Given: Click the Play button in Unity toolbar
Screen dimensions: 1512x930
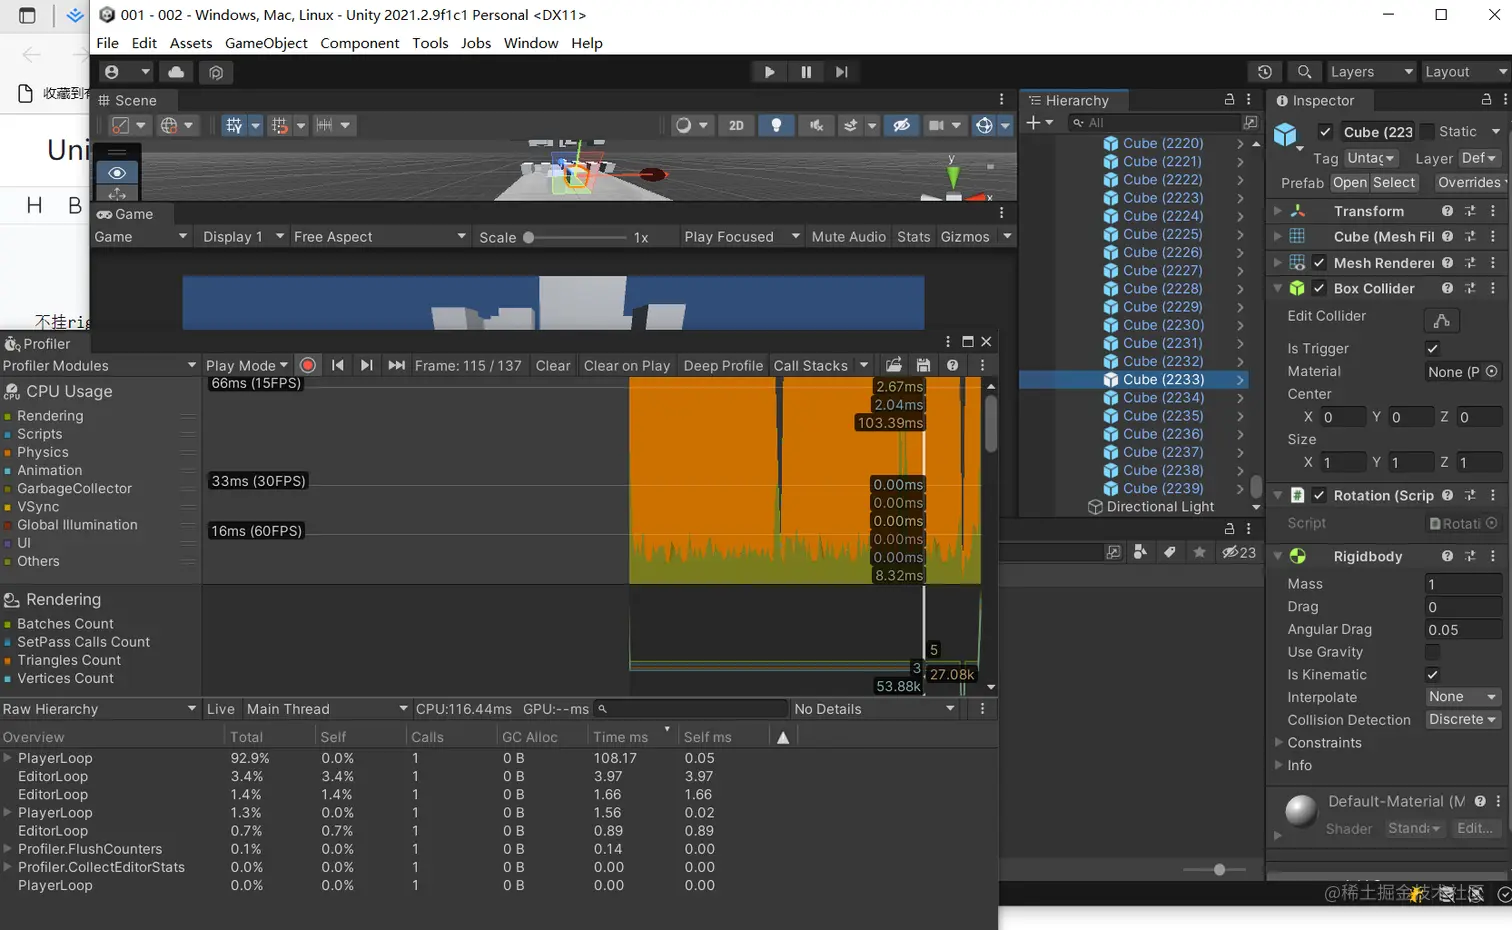Looking at the screenshot, I should pos(769,72).
